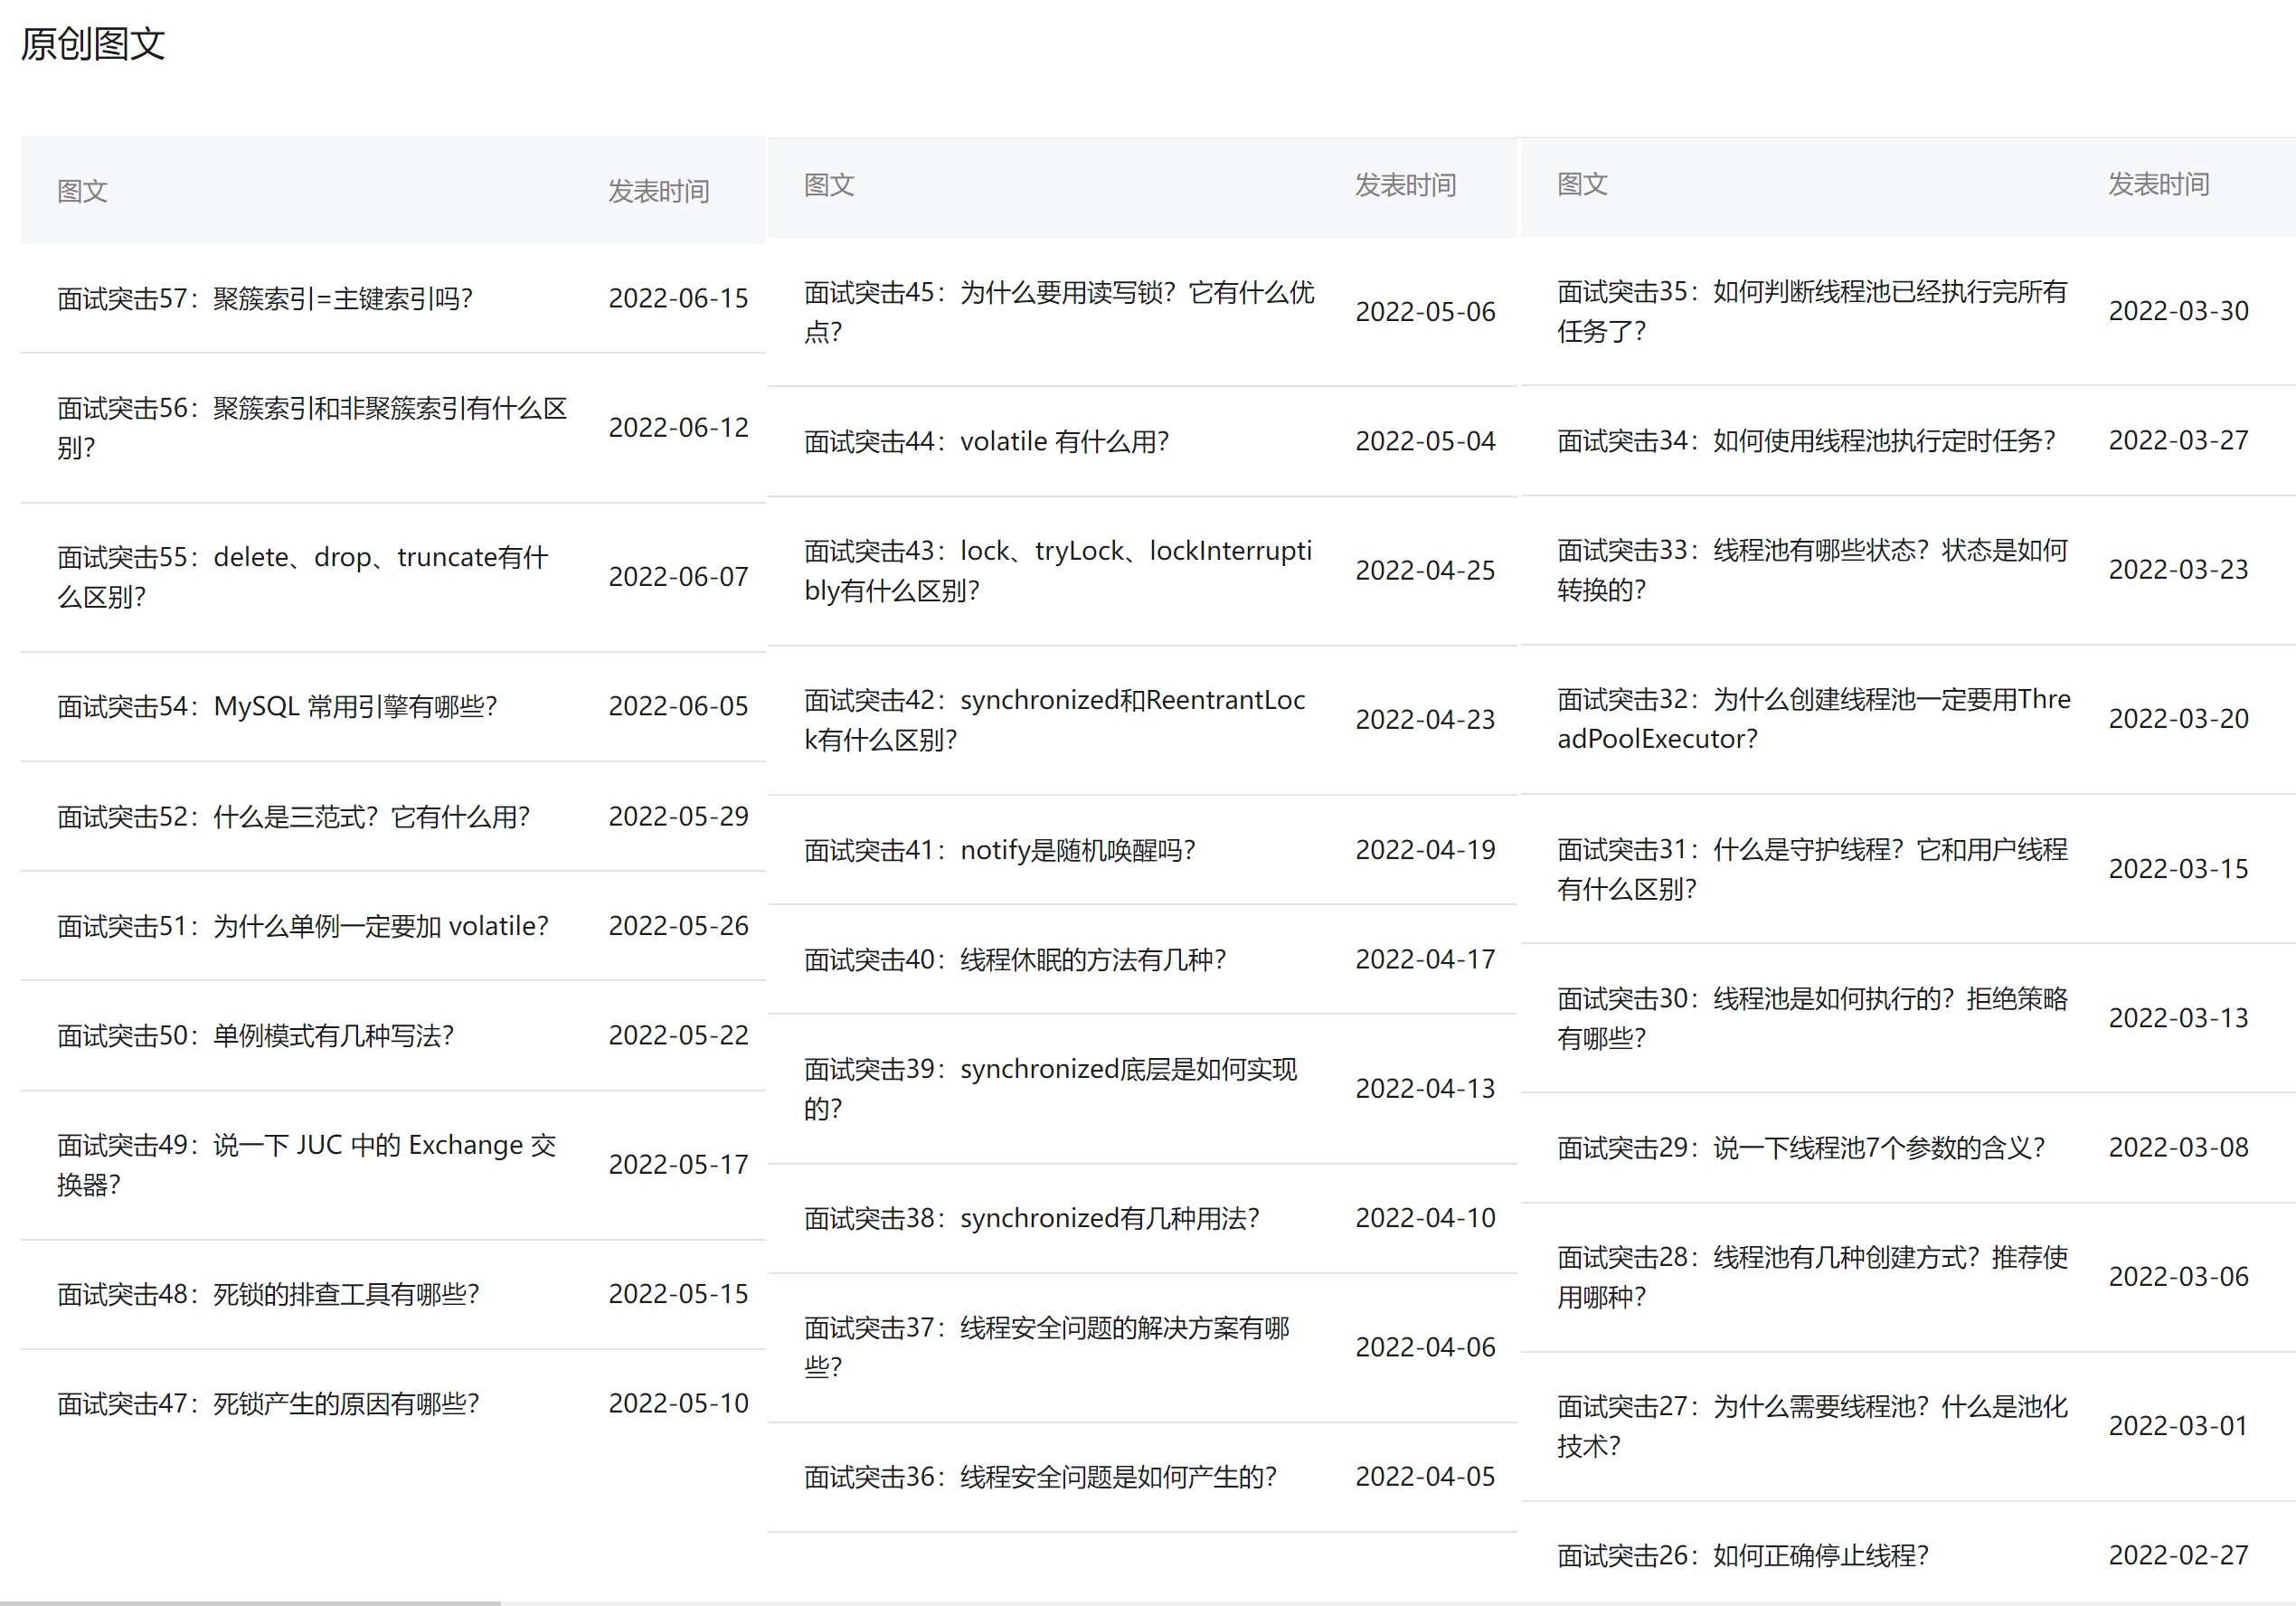
Task: Click 发表时间 header in the middle table
Action: point(1406,185)
